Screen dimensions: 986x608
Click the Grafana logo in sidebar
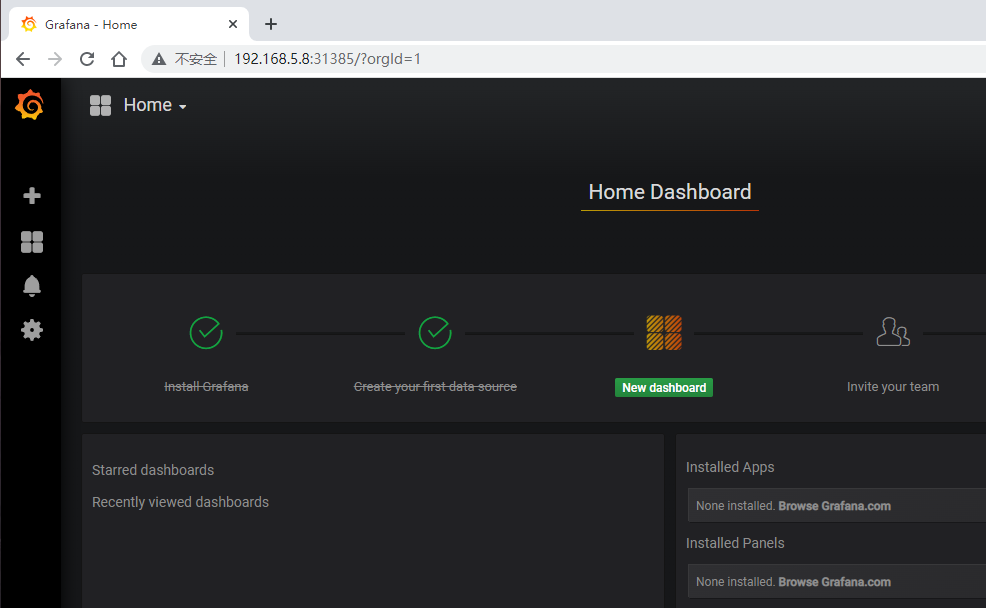click(x=30, y=105)
